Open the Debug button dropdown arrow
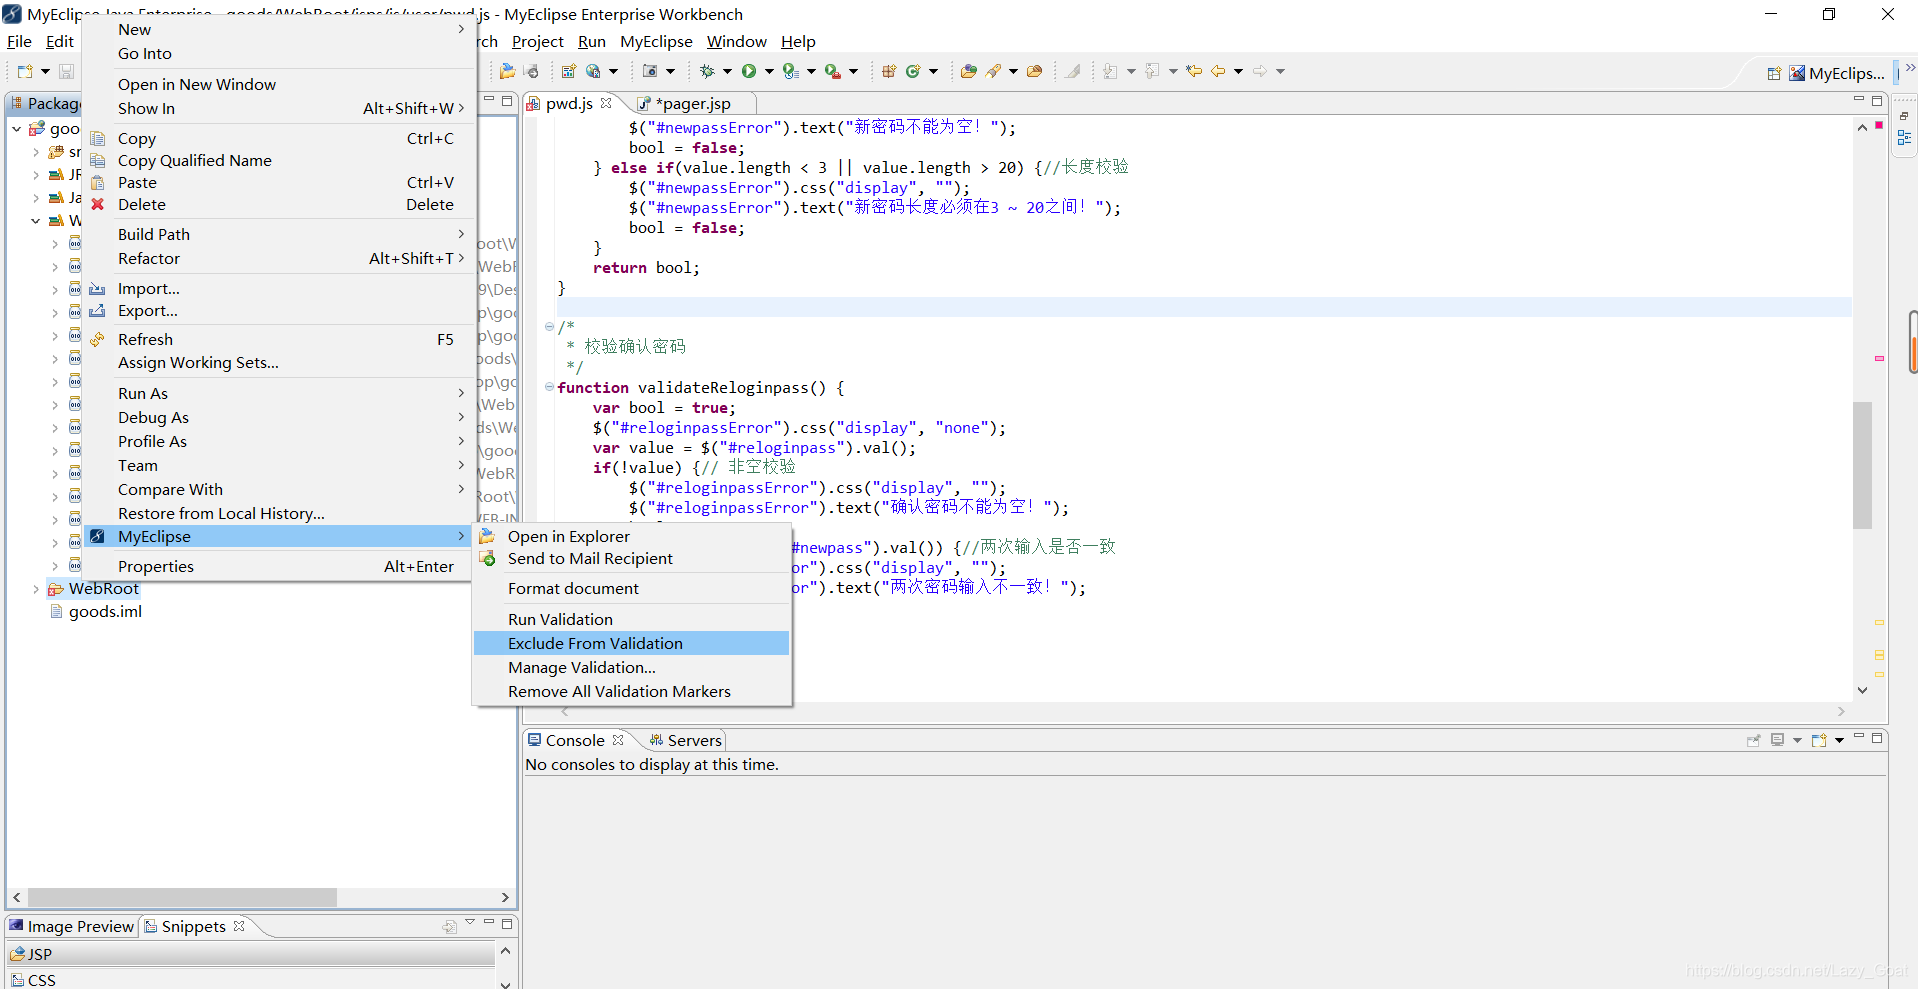This screenshot has width=1918, height=989. (x=727, y=71)
